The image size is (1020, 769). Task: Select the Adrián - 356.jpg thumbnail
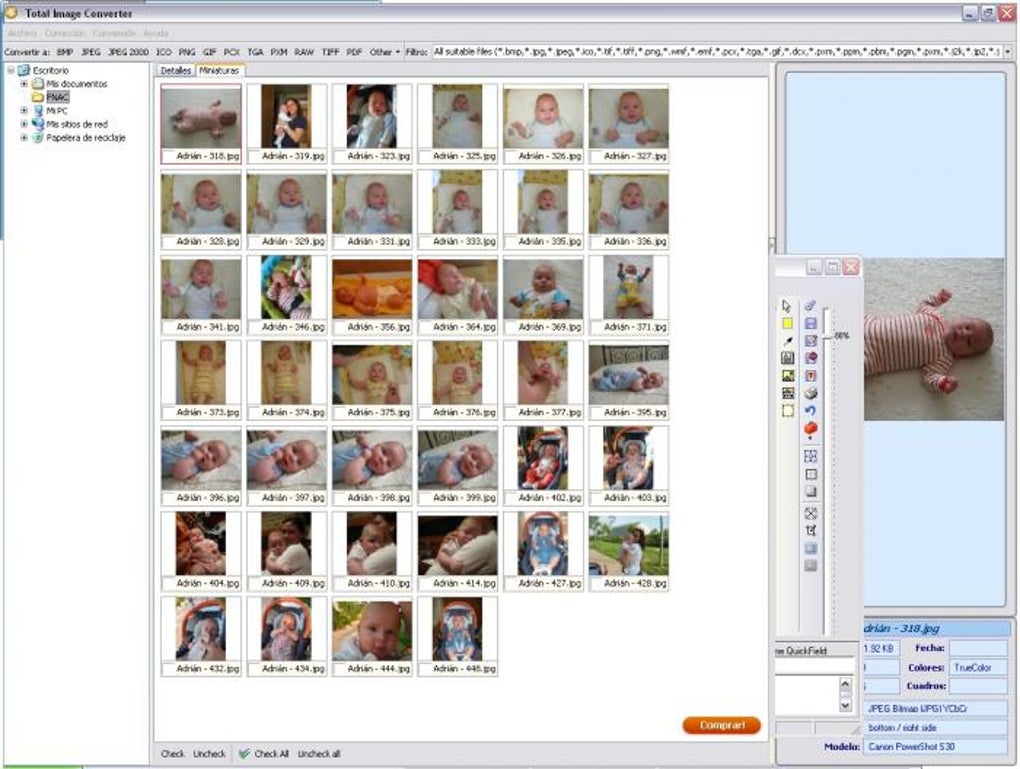[x=372, y=295]
